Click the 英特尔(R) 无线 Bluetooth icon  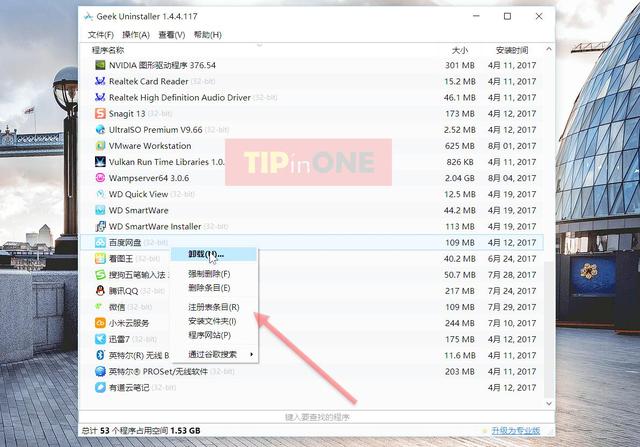point(100,355)
